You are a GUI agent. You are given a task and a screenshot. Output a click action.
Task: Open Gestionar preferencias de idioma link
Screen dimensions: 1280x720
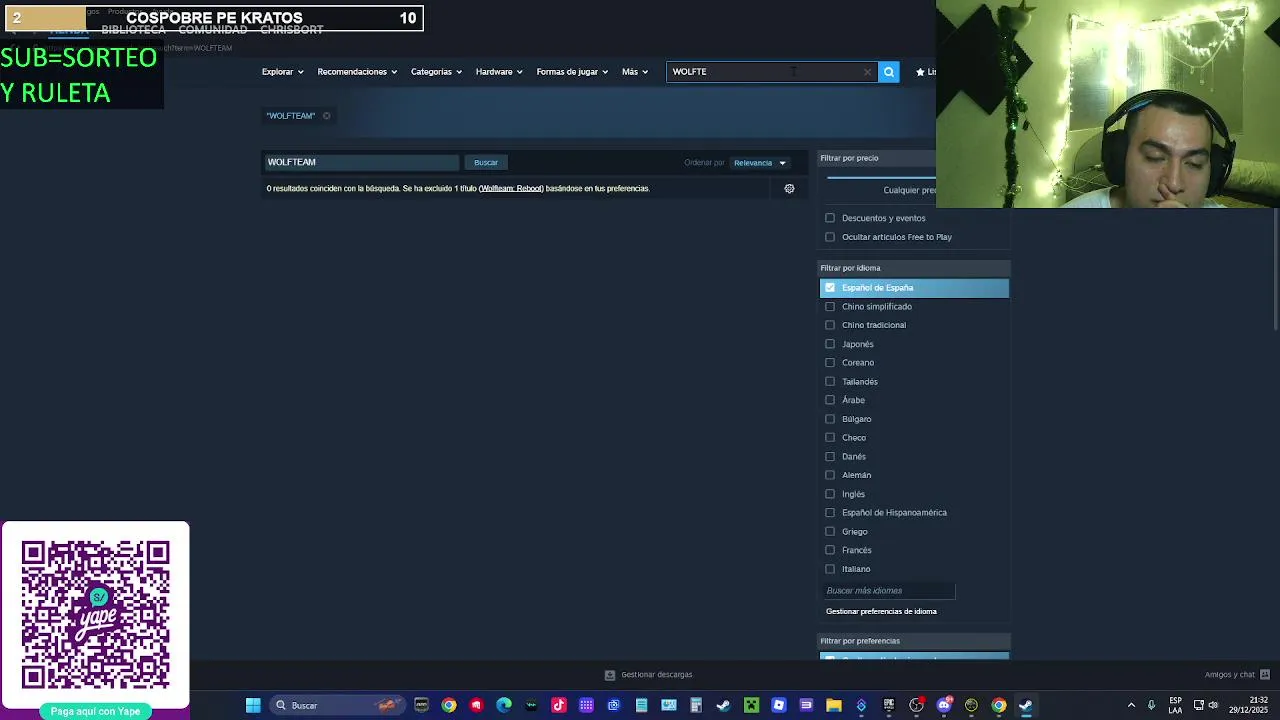(881, 612)
